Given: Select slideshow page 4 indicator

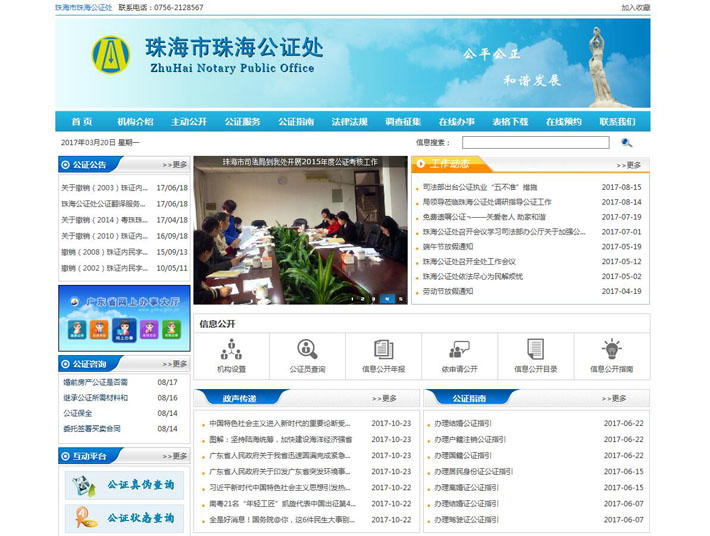Looking at the screenshot, I should 387,299.
